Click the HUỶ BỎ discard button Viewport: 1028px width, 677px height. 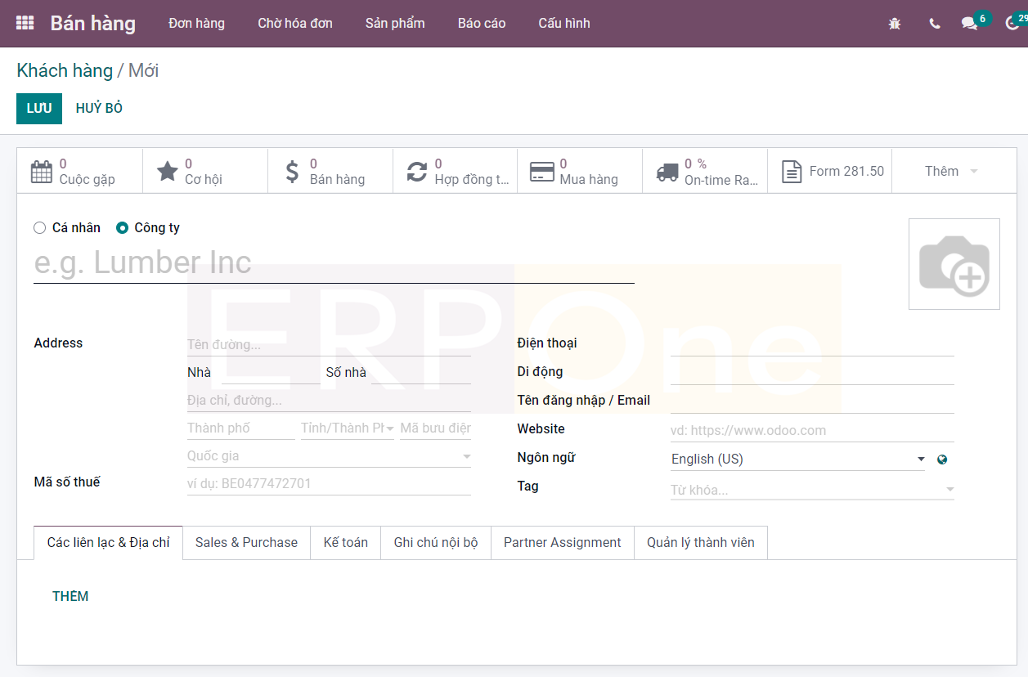[99, 108]
